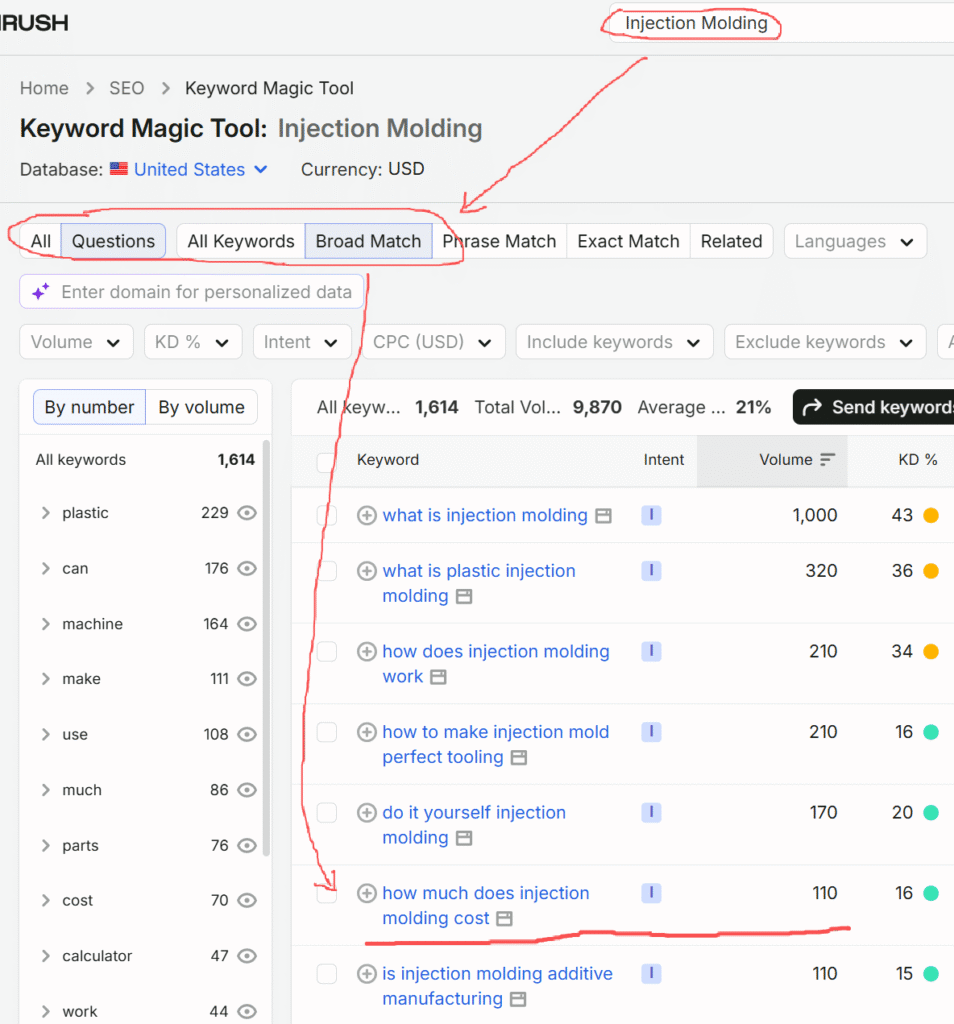Click the Semrush logo

click(34, 23)
